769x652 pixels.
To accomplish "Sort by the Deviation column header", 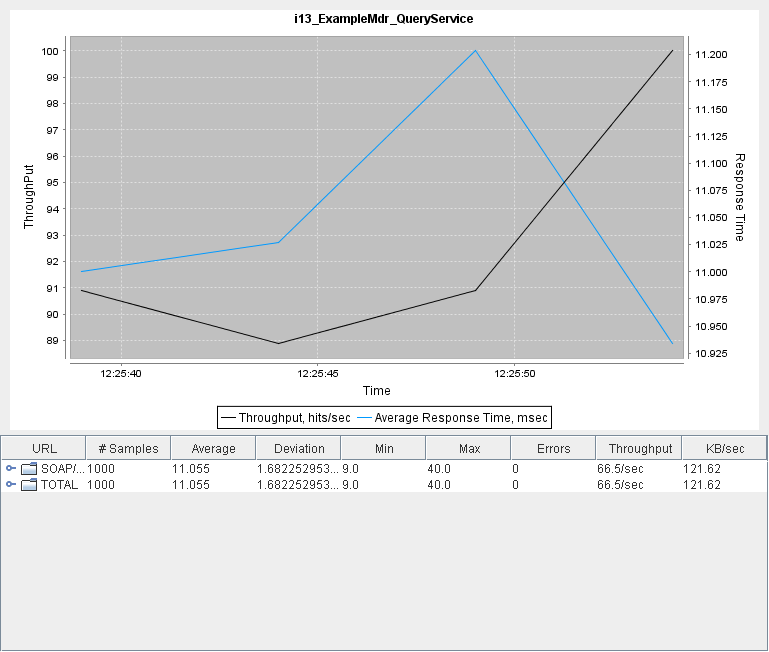I will (299, 448).
